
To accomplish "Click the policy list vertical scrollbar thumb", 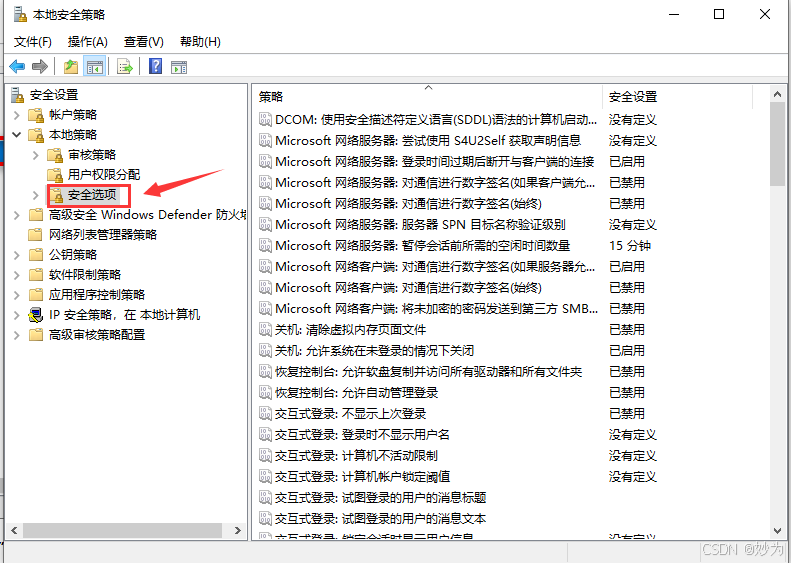I will (x=777, y=144).
